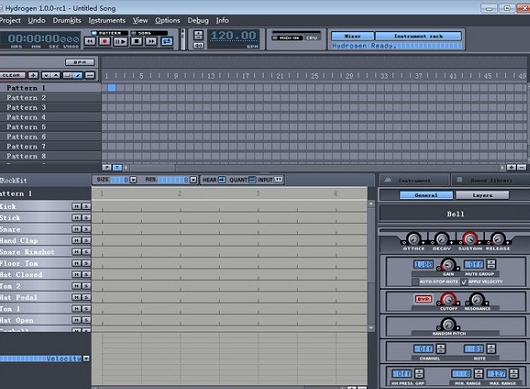Screen dimensions: 530x389
Task: Select Pattern 6 in the pattern list
Action: click(x=50, y=137)
